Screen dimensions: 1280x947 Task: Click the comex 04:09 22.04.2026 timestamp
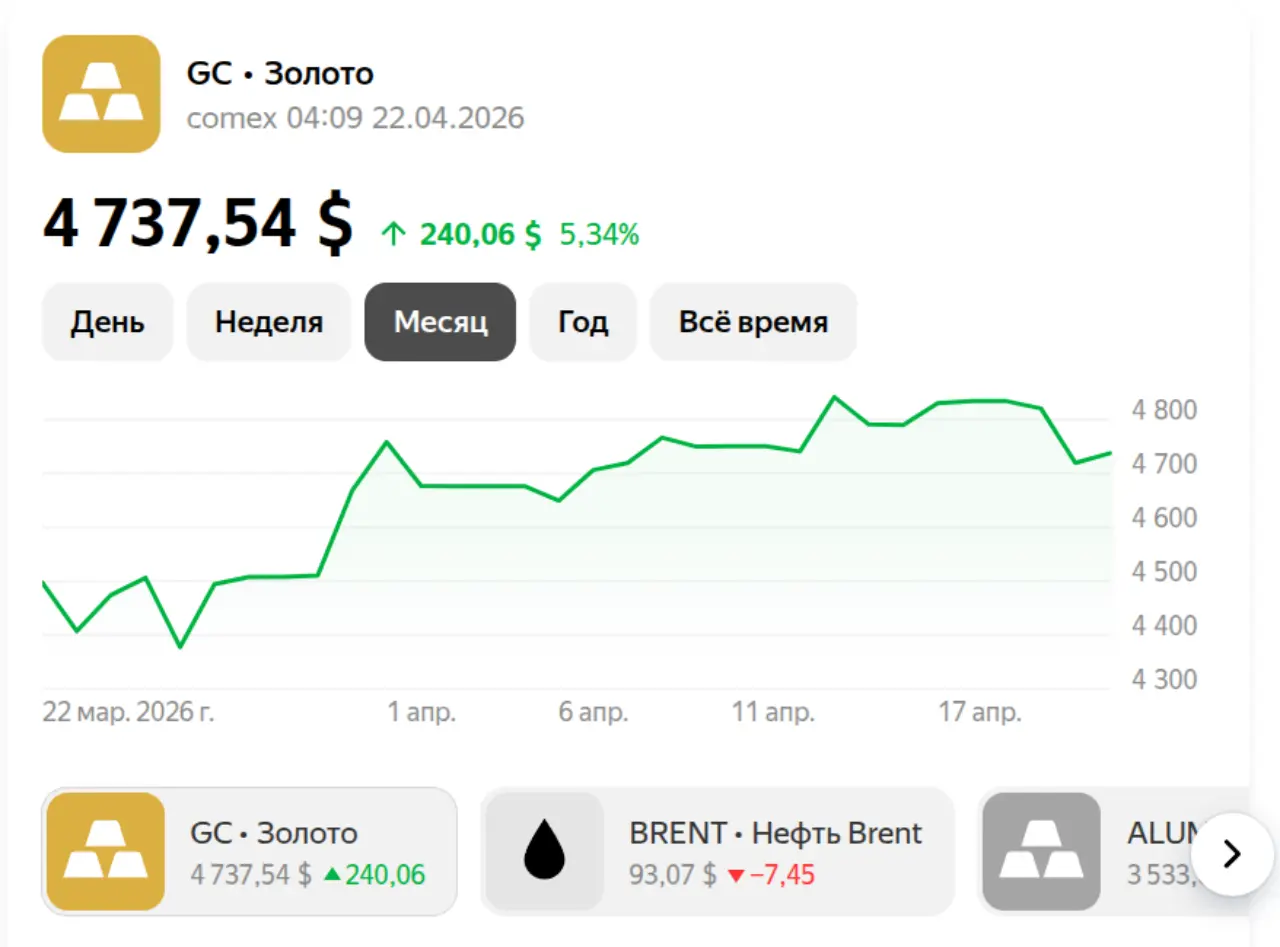(356, 117)
